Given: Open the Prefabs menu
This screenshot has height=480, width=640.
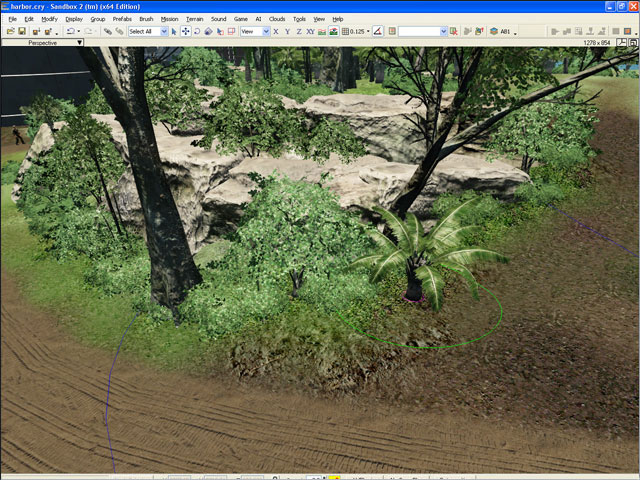Looking at the screenshot, I should click(x=122, y=19).
